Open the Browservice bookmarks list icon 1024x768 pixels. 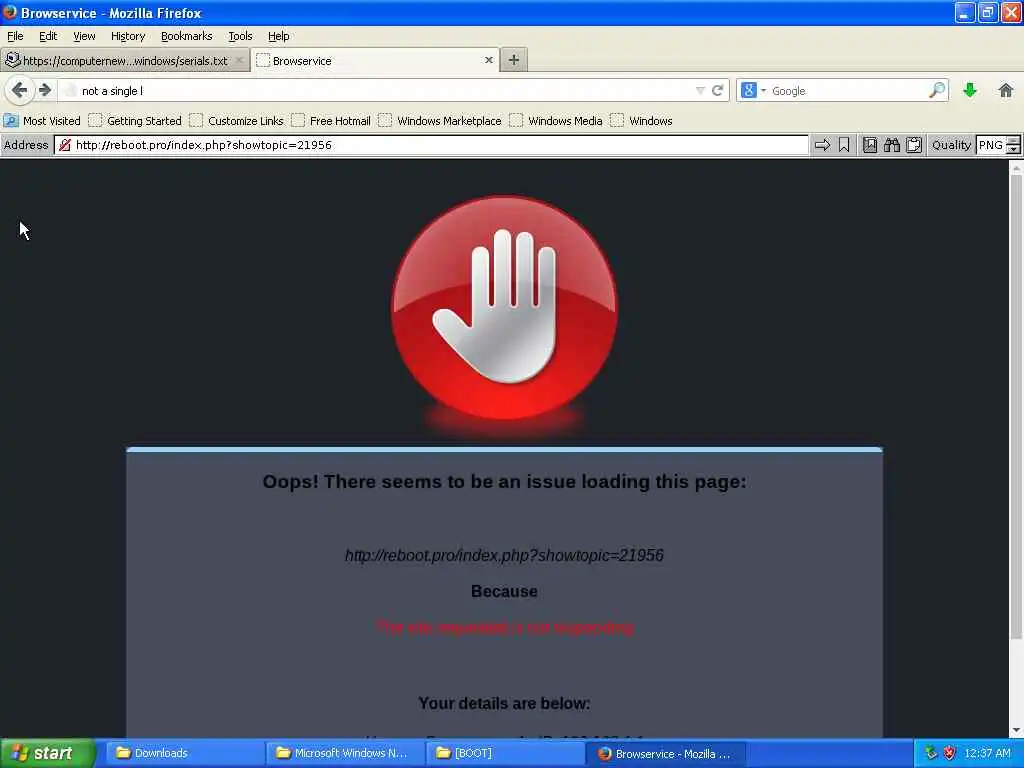[x=870, y=145]
